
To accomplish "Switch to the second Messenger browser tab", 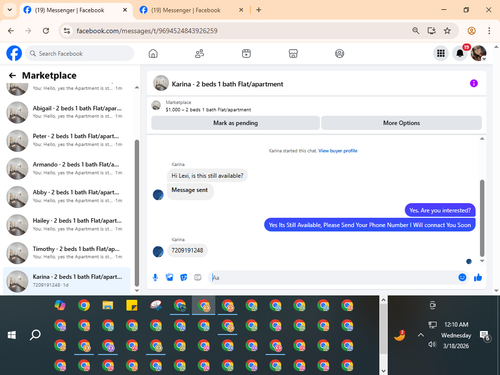I will click(x=186, y=10).
